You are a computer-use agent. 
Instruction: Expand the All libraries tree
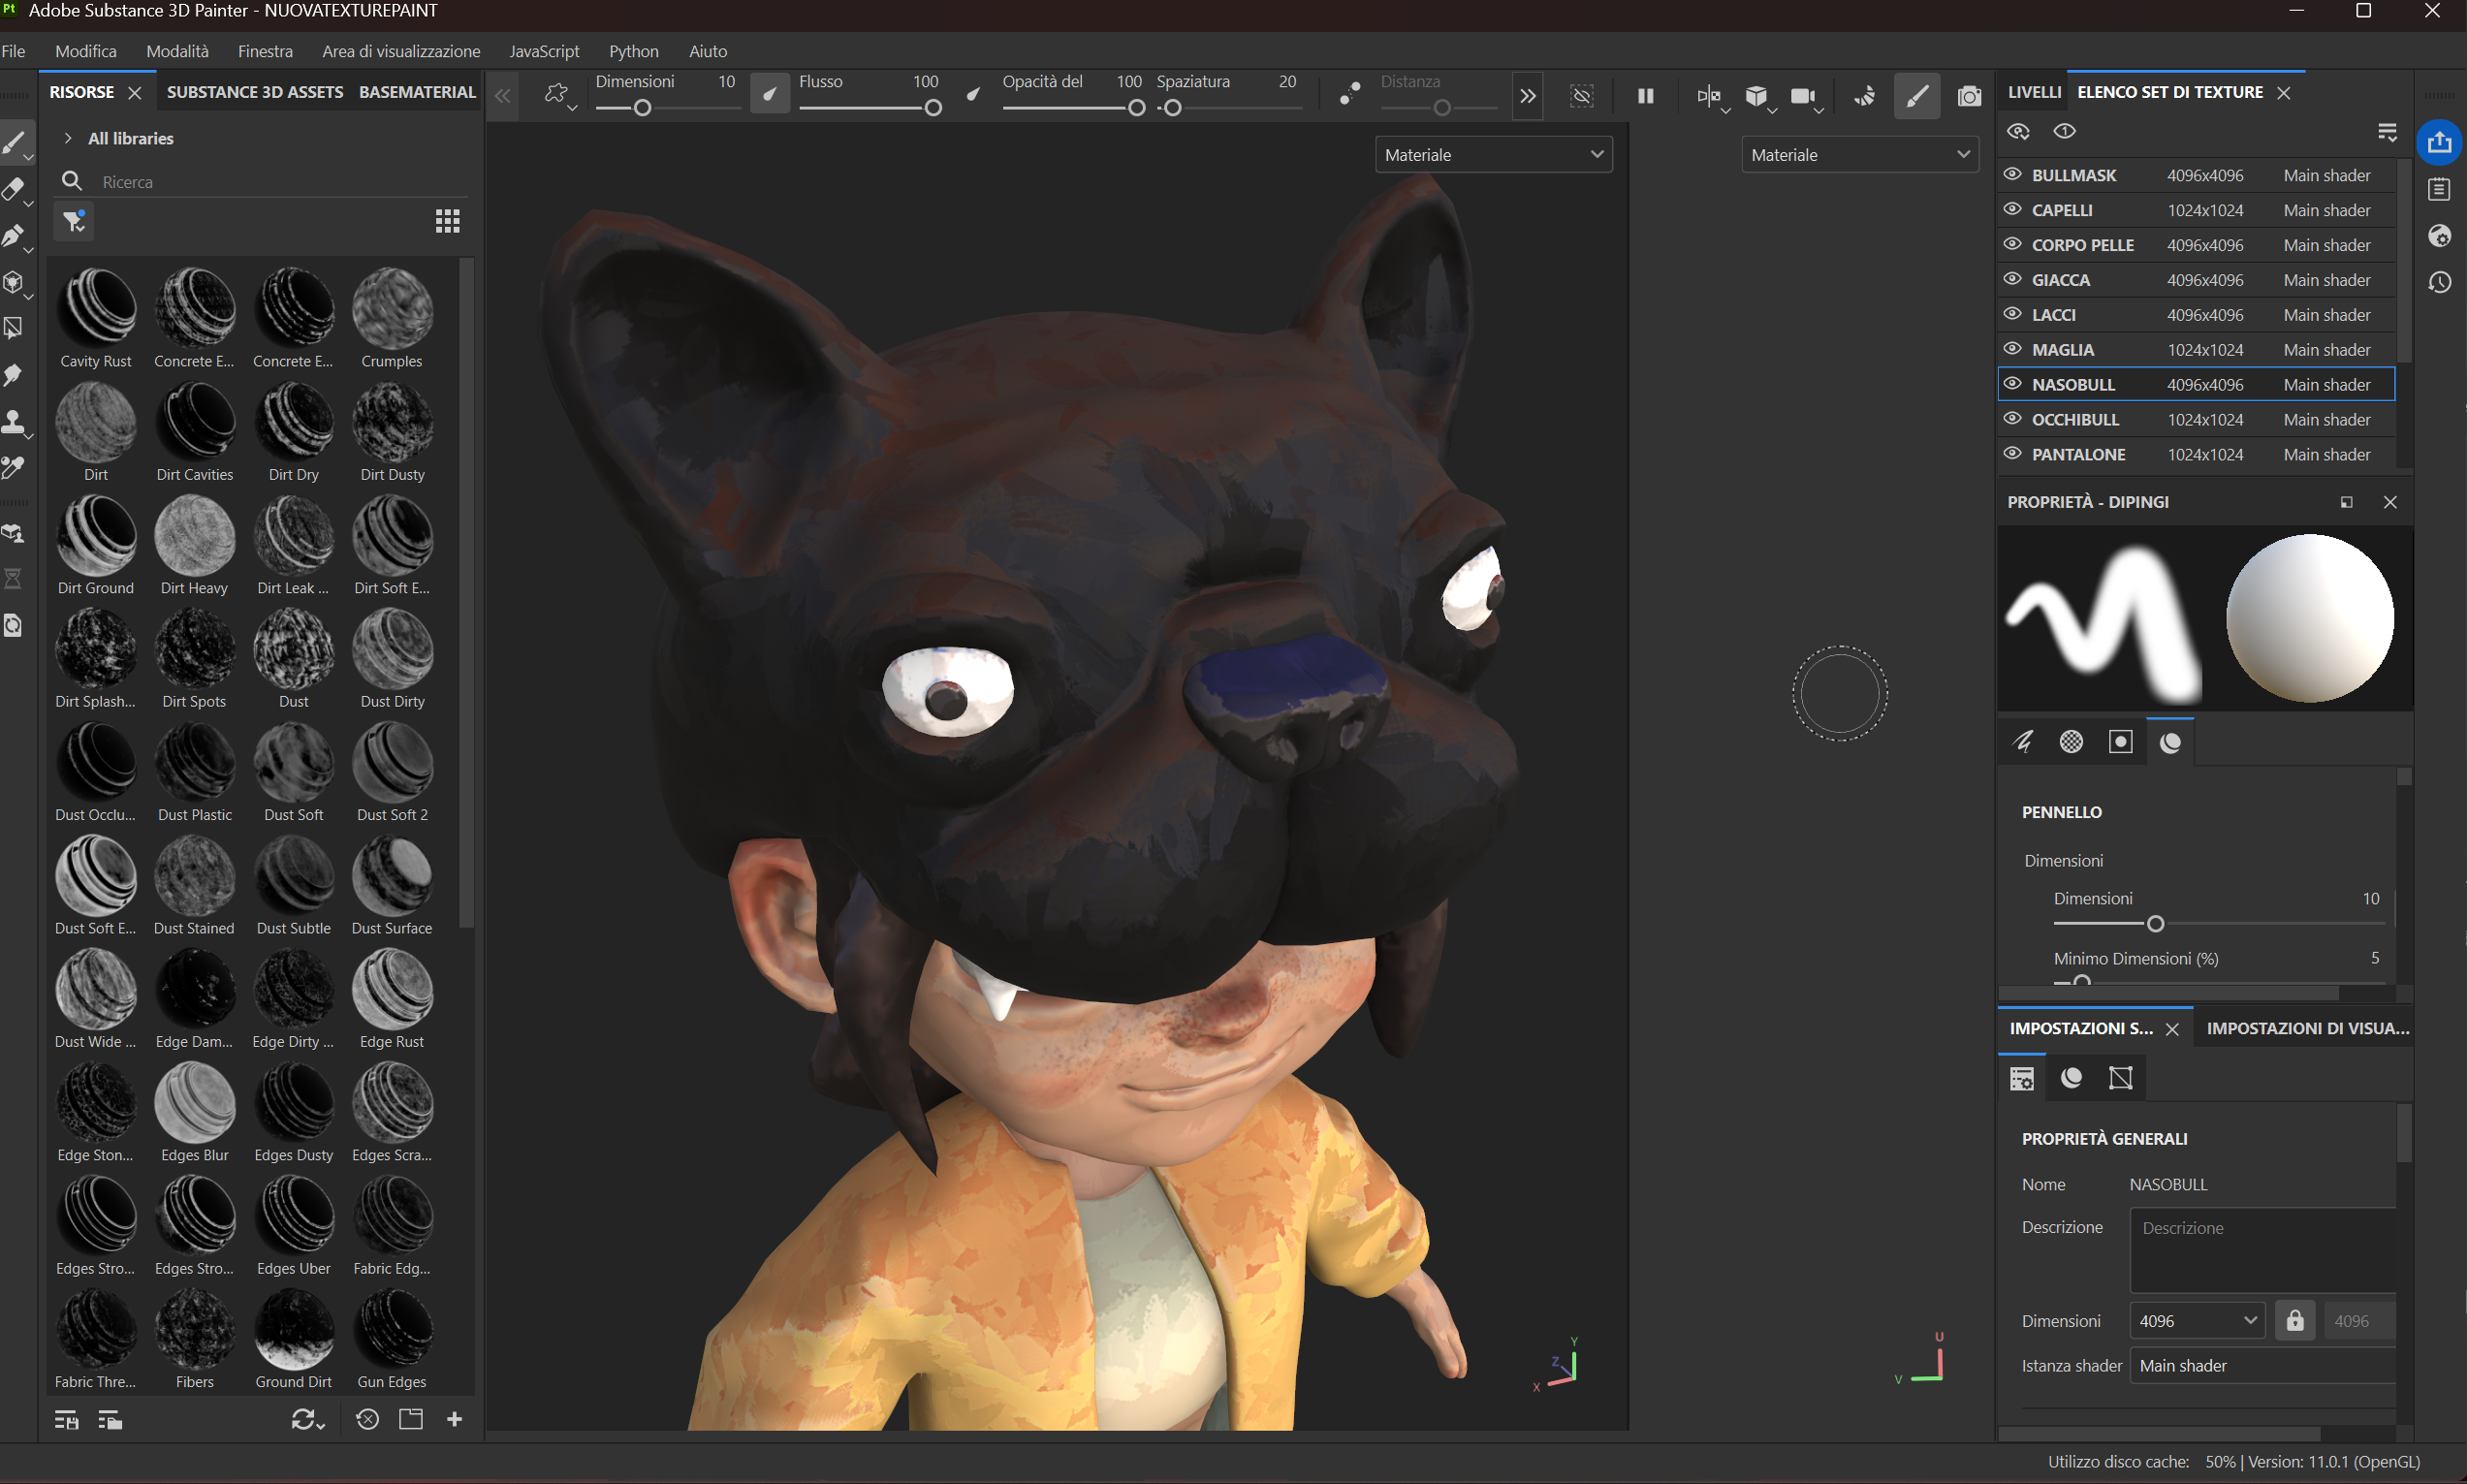tap(67, 138)
